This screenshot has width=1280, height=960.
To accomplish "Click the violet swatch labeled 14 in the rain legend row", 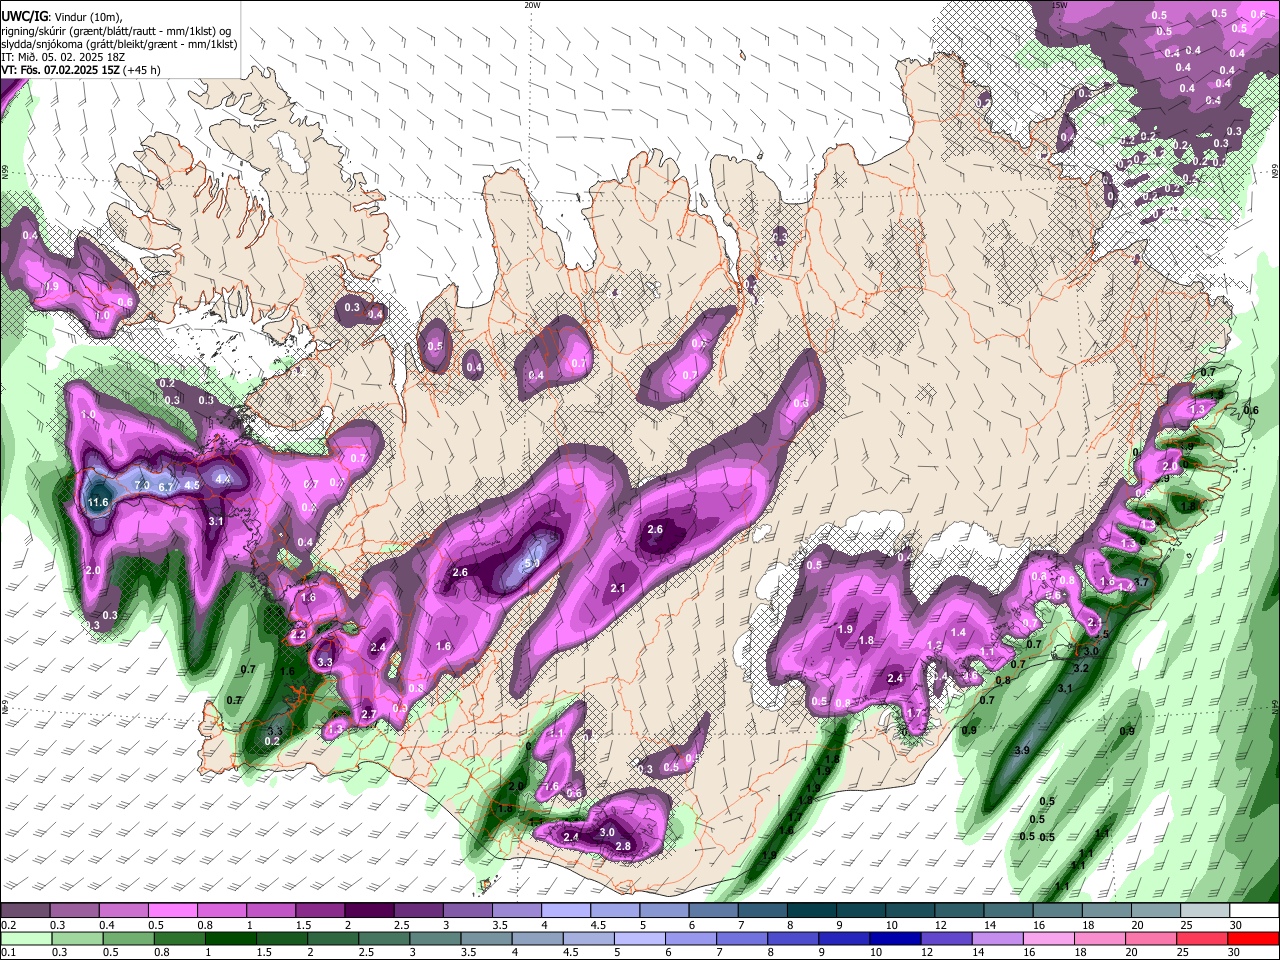I will [x=997, y=938].
